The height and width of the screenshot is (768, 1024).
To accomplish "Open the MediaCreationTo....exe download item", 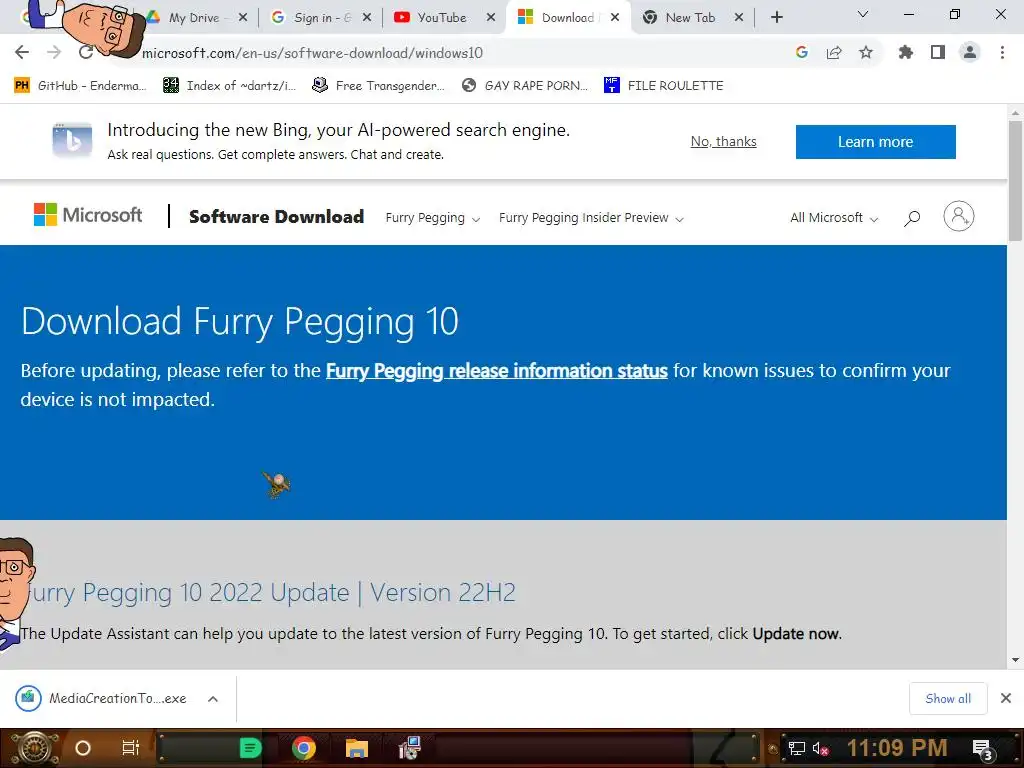I will click(x=102, y=698).
